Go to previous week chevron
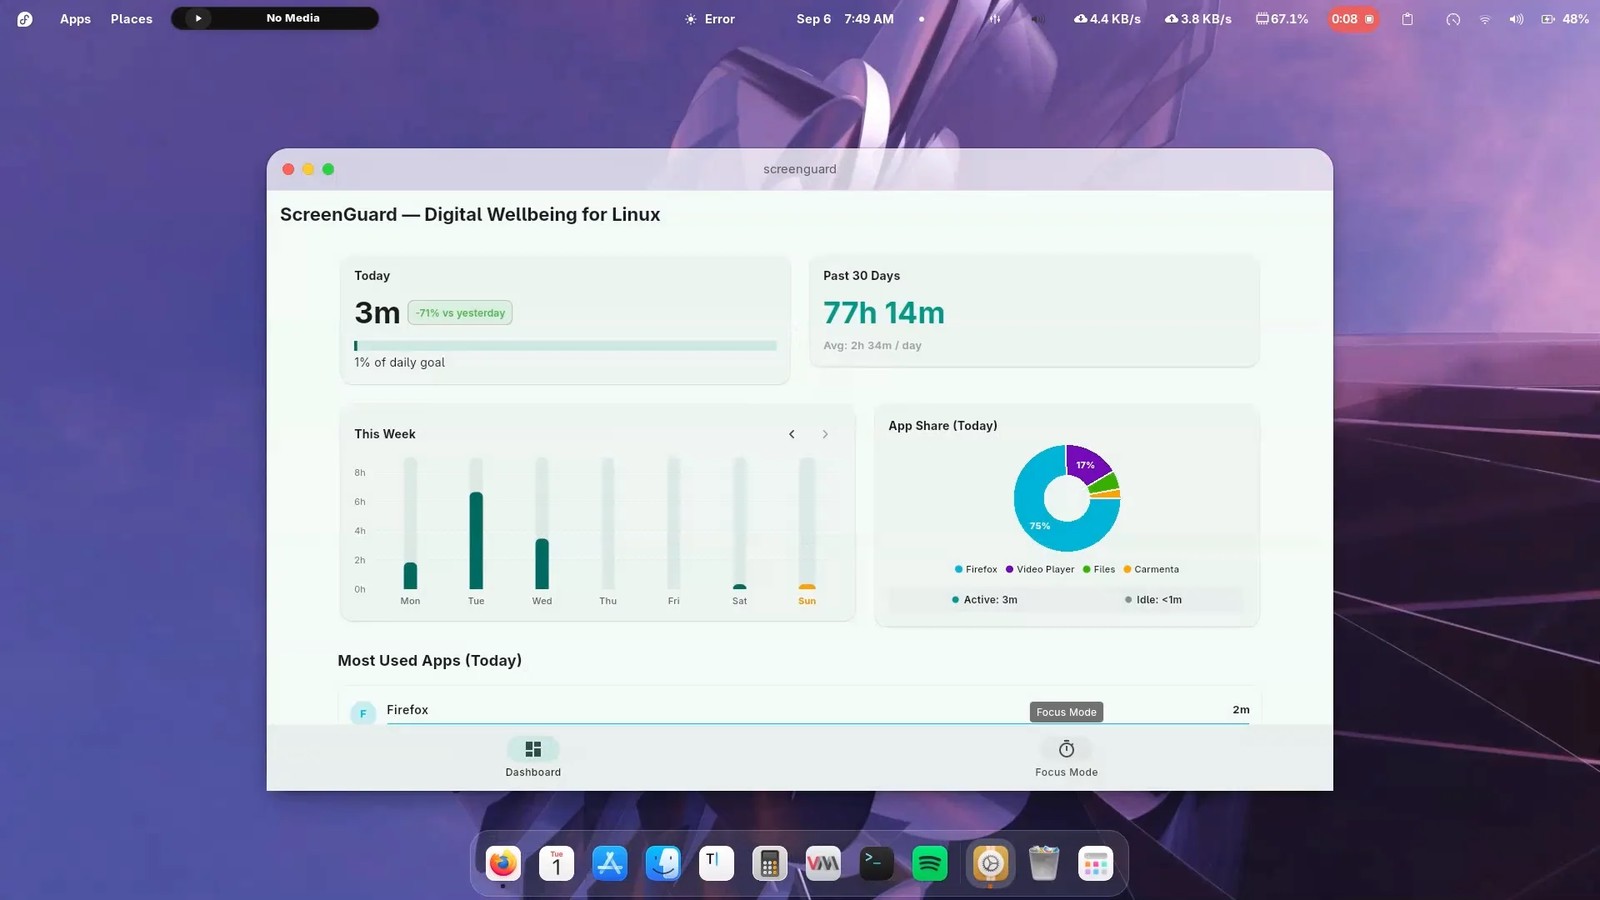 (x=792, y=434)
